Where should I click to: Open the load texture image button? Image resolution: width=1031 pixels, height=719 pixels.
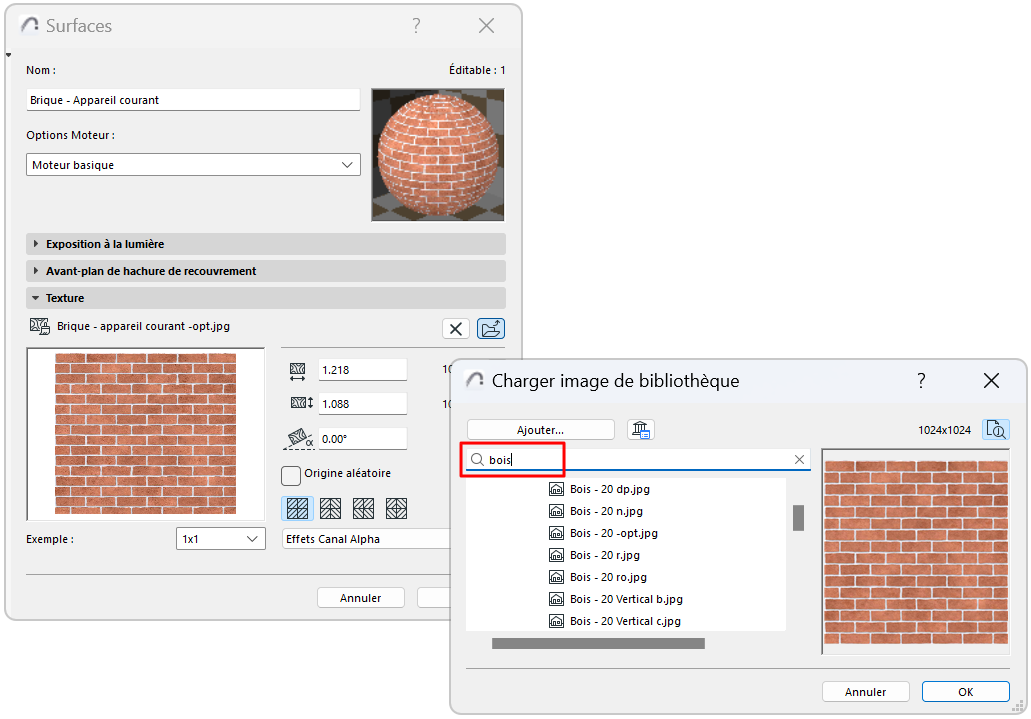click(x=491, y=328)
